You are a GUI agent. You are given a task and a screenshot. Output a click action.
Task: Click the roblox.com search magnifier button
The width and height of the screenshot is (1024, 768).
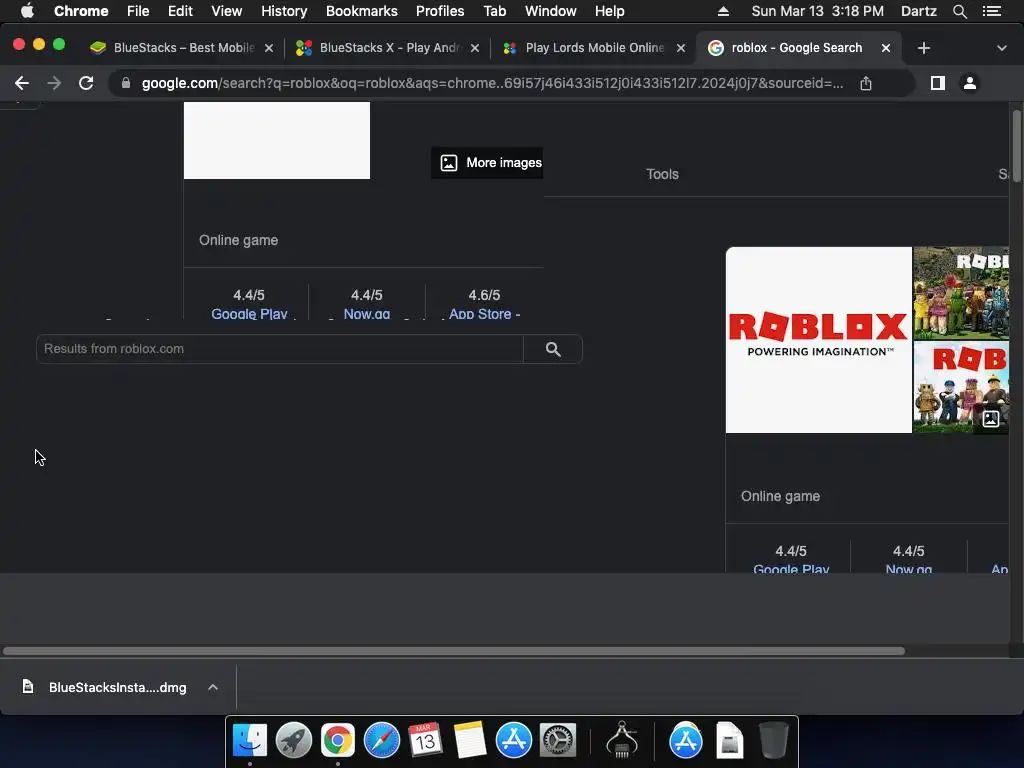(x=553, y=349)
